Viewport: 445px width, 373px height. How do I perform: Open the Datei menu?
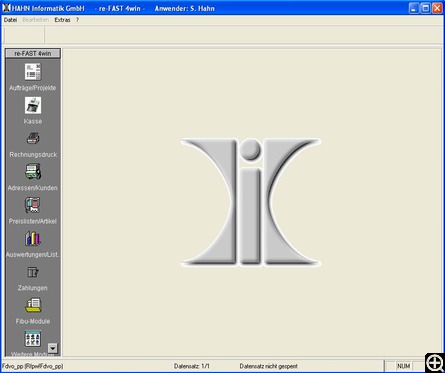(10, 20)
